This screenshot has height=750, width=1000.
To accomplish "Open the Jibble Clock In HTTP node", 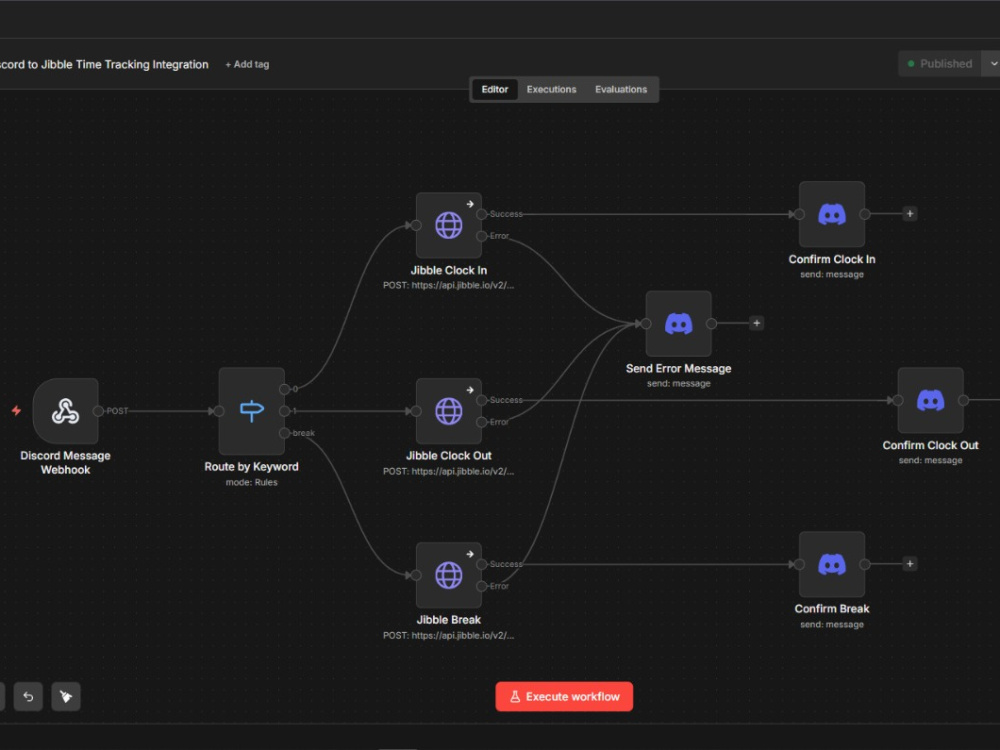I will coord(448,225).
